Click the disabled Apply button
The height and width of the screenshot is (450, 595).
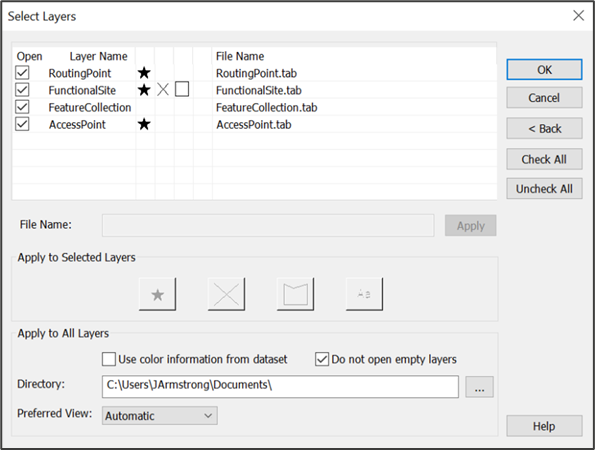(x=471, y=226)
